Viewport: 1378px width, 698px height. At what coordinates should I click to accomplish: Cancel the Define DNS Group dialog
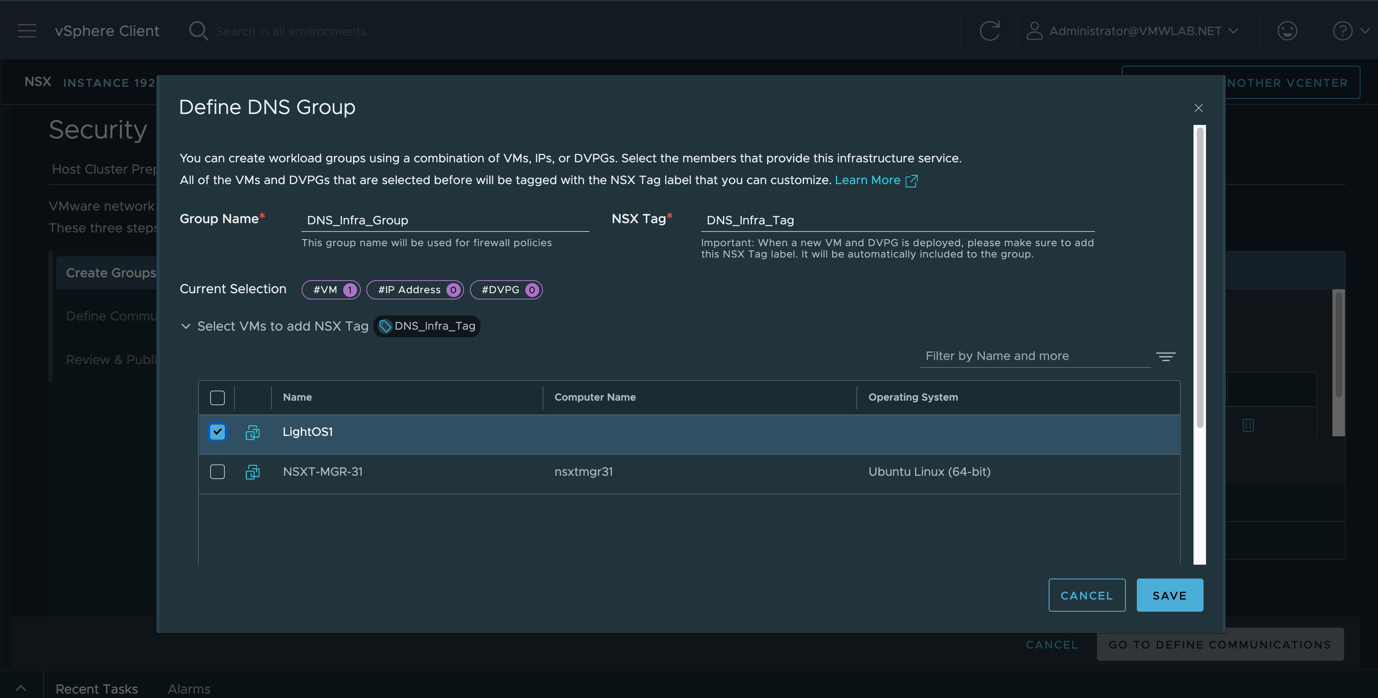[1087, 595]
